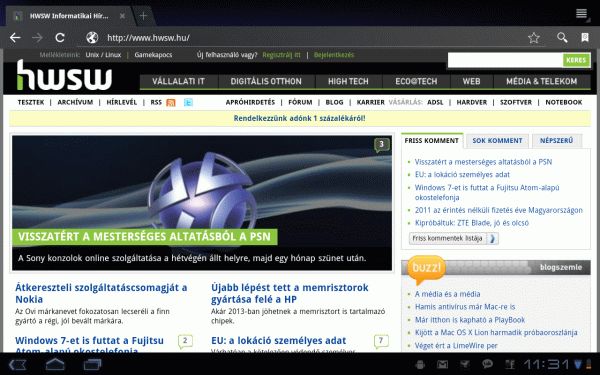
Task: Open the Twitter icon next to RSS
Action: pos(188,103)
